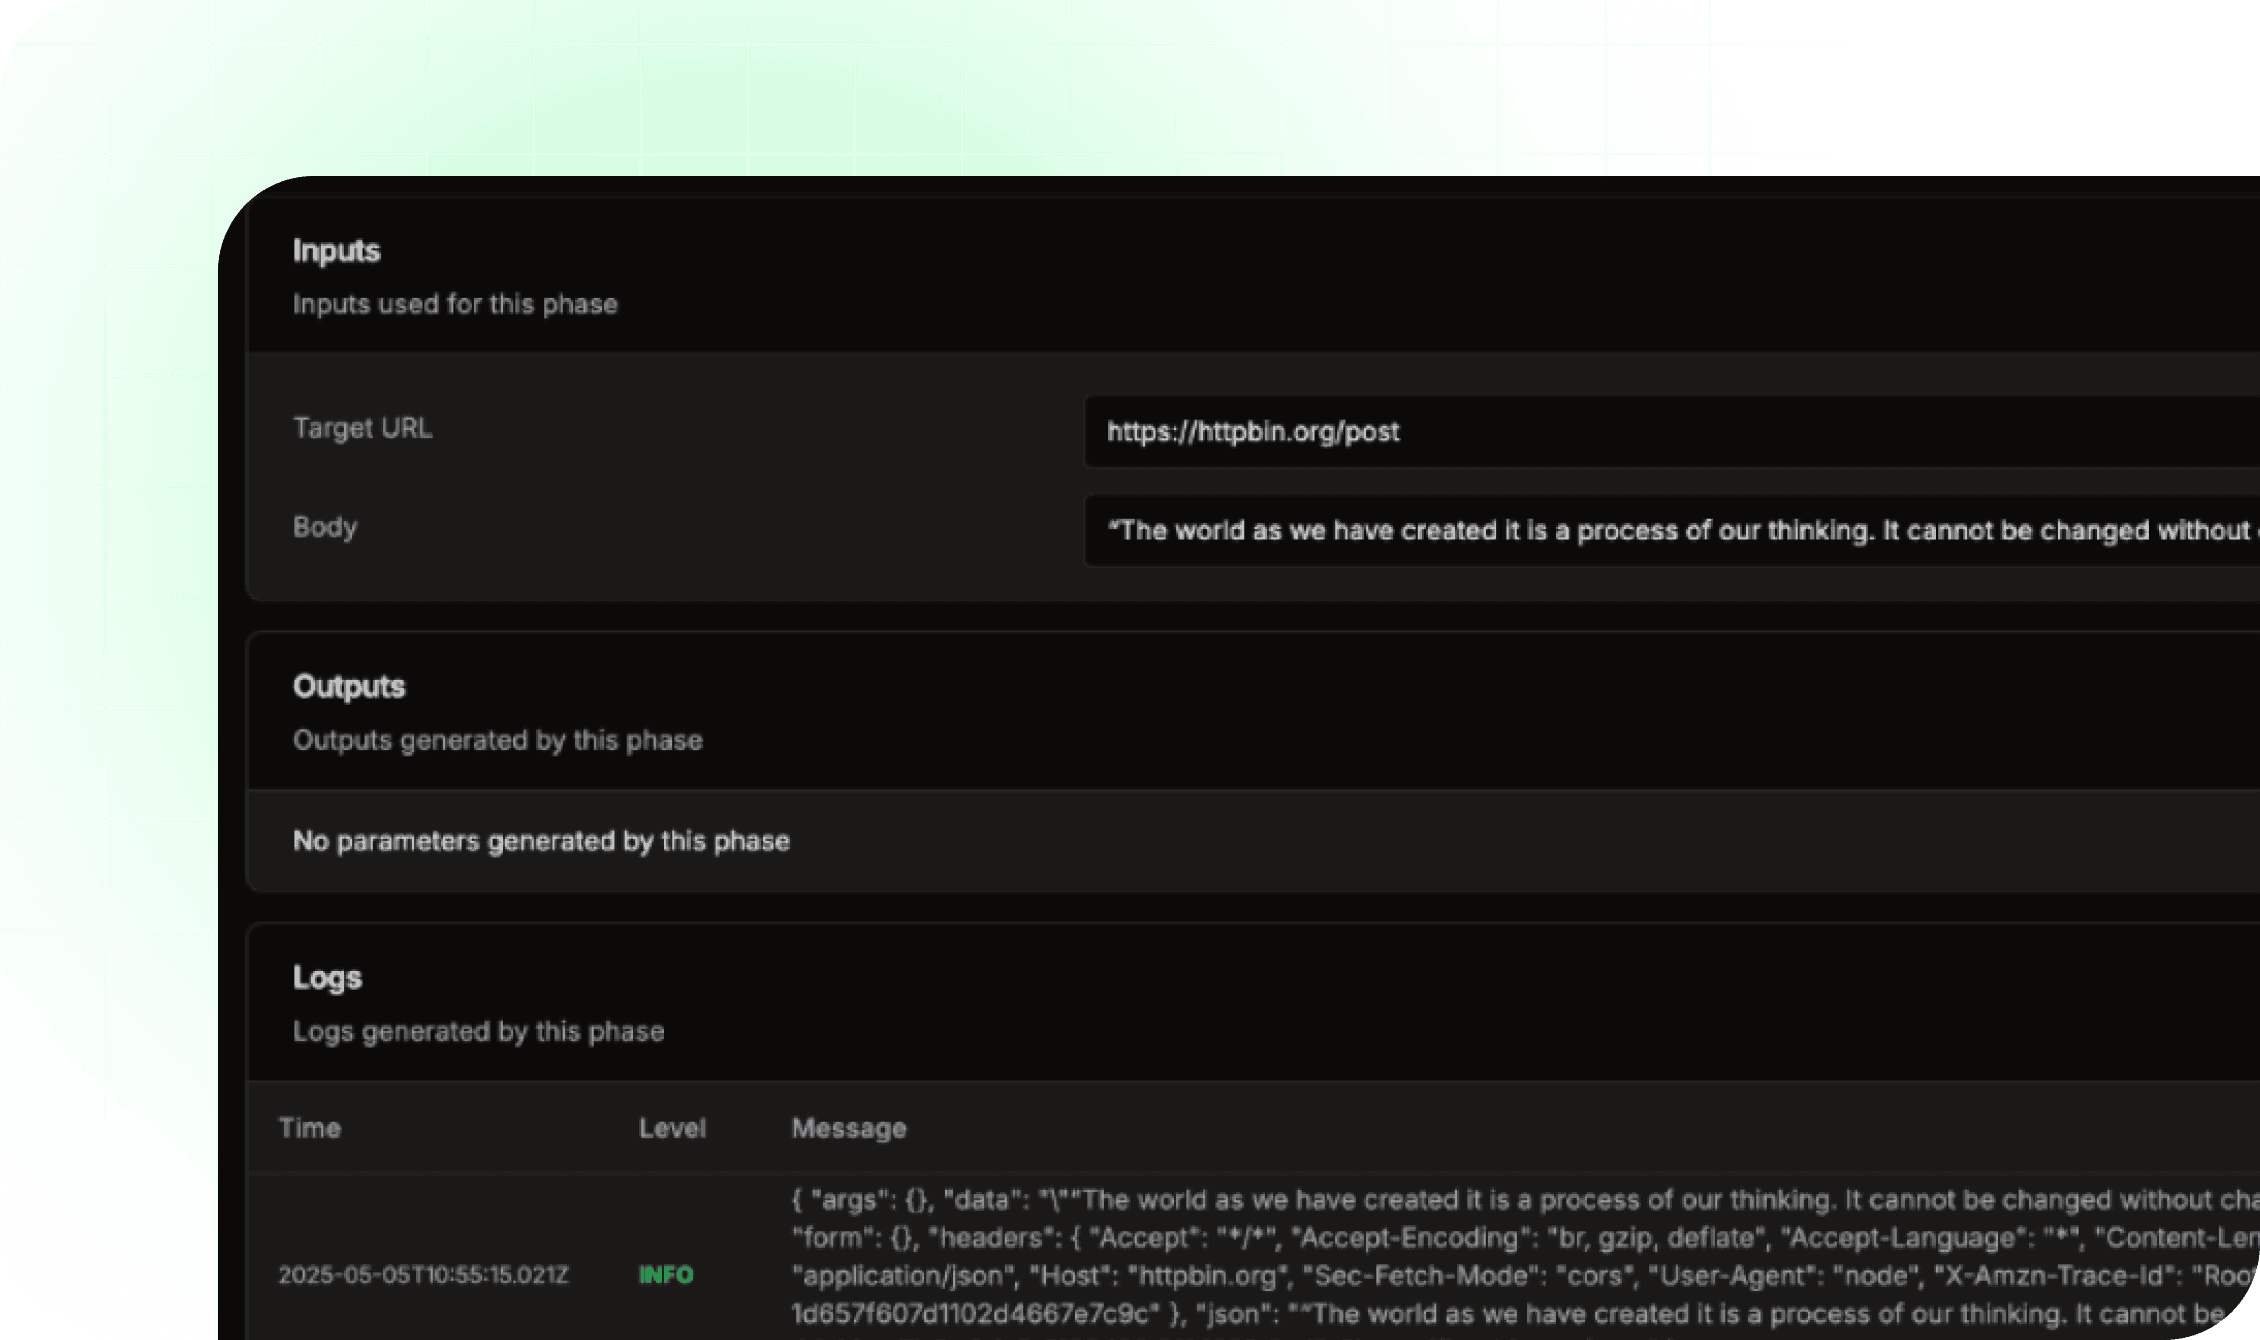
Task: Click the Target URL input field
Action: (1670, 432)
